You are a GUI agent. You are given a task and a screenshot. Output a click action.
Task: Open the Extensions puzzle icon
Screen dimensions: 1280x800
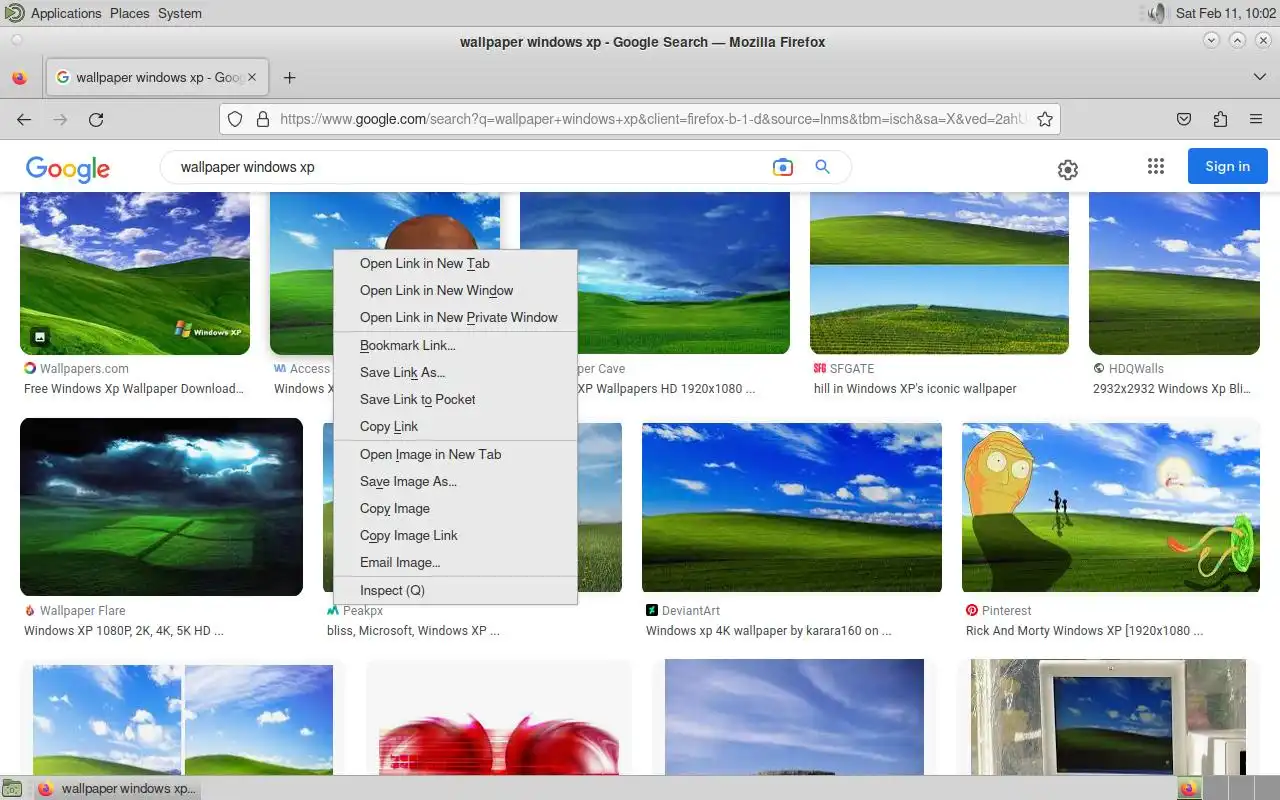1220,119
